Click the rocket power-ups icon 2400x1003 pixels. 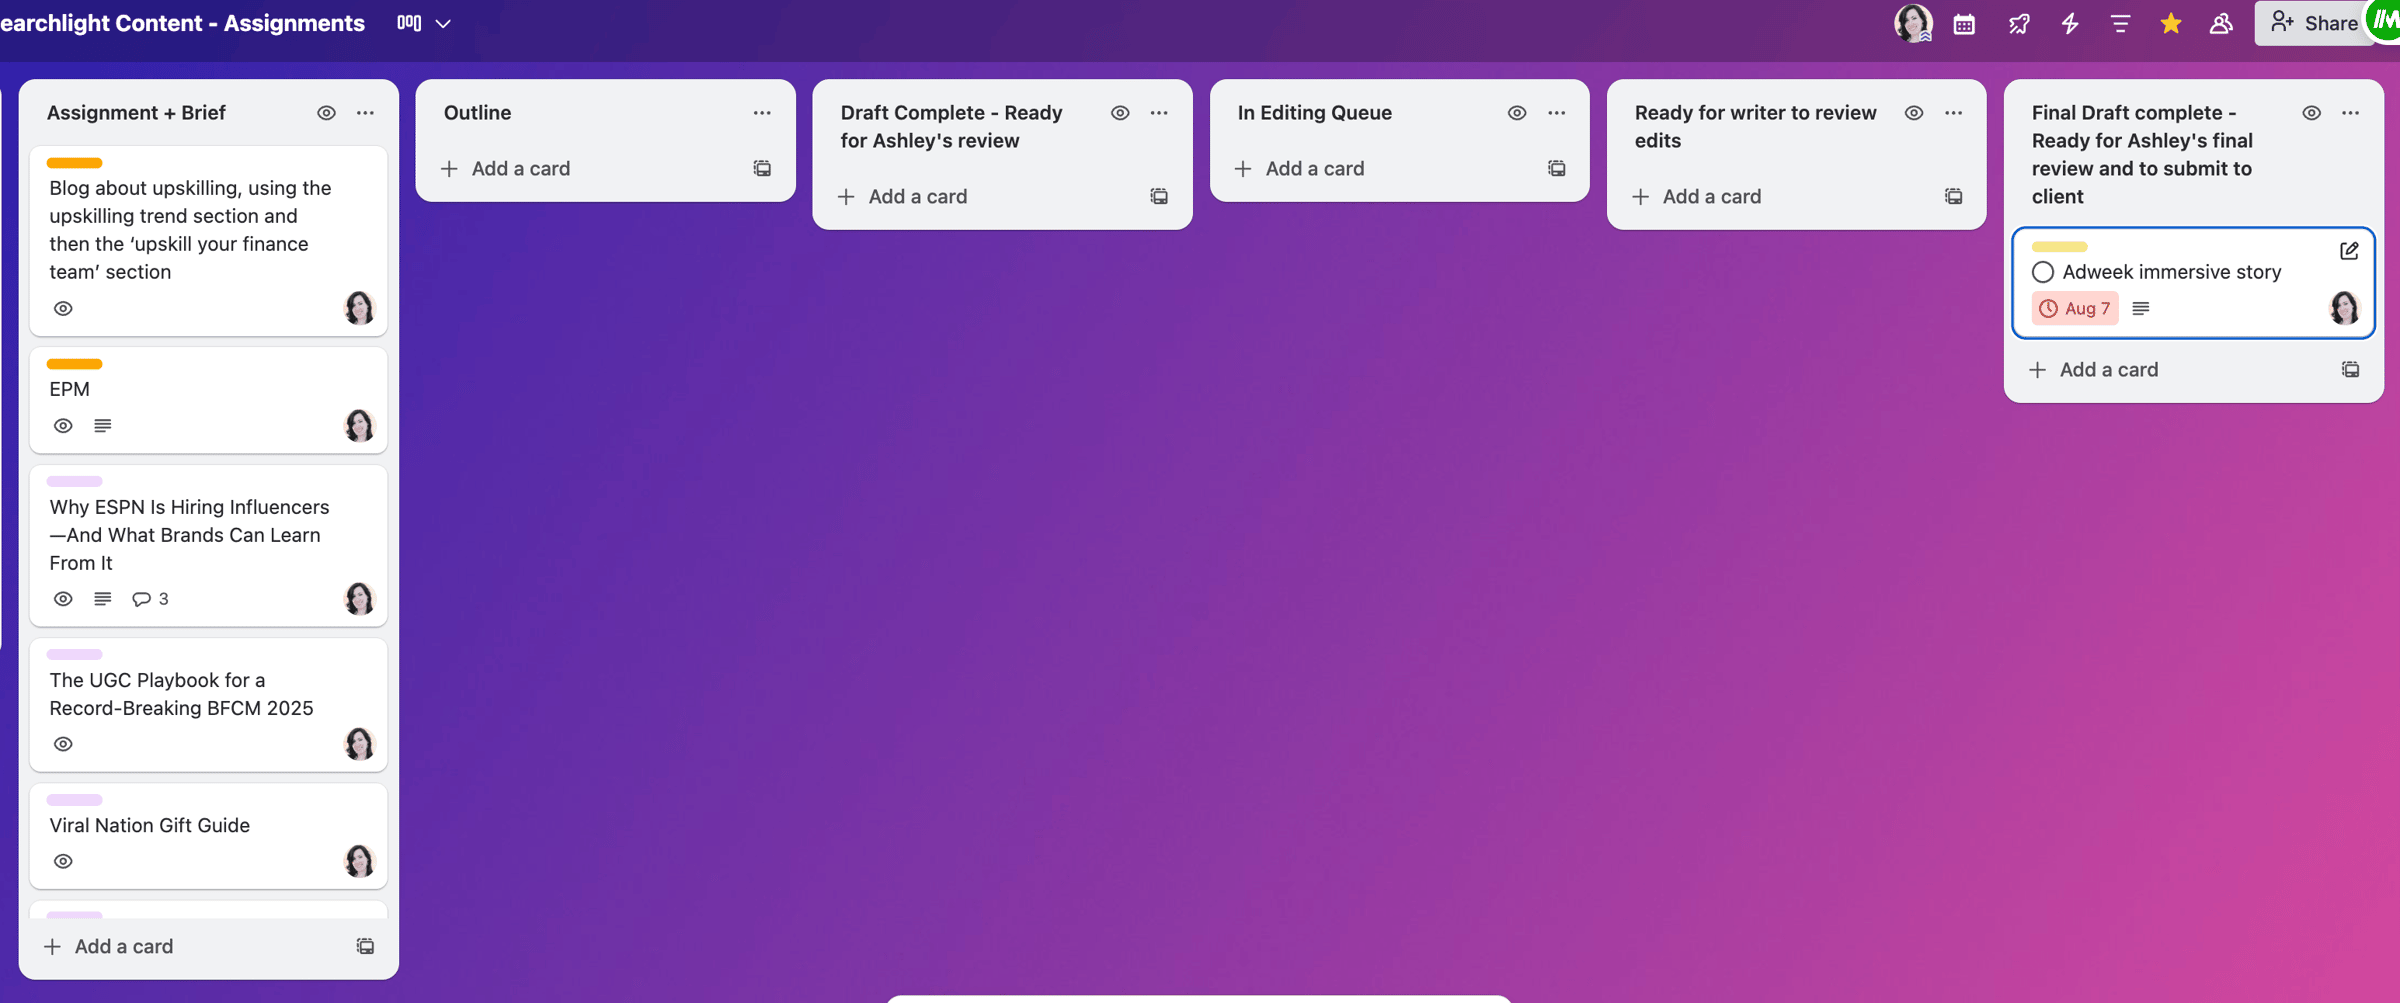[2018, 24]
